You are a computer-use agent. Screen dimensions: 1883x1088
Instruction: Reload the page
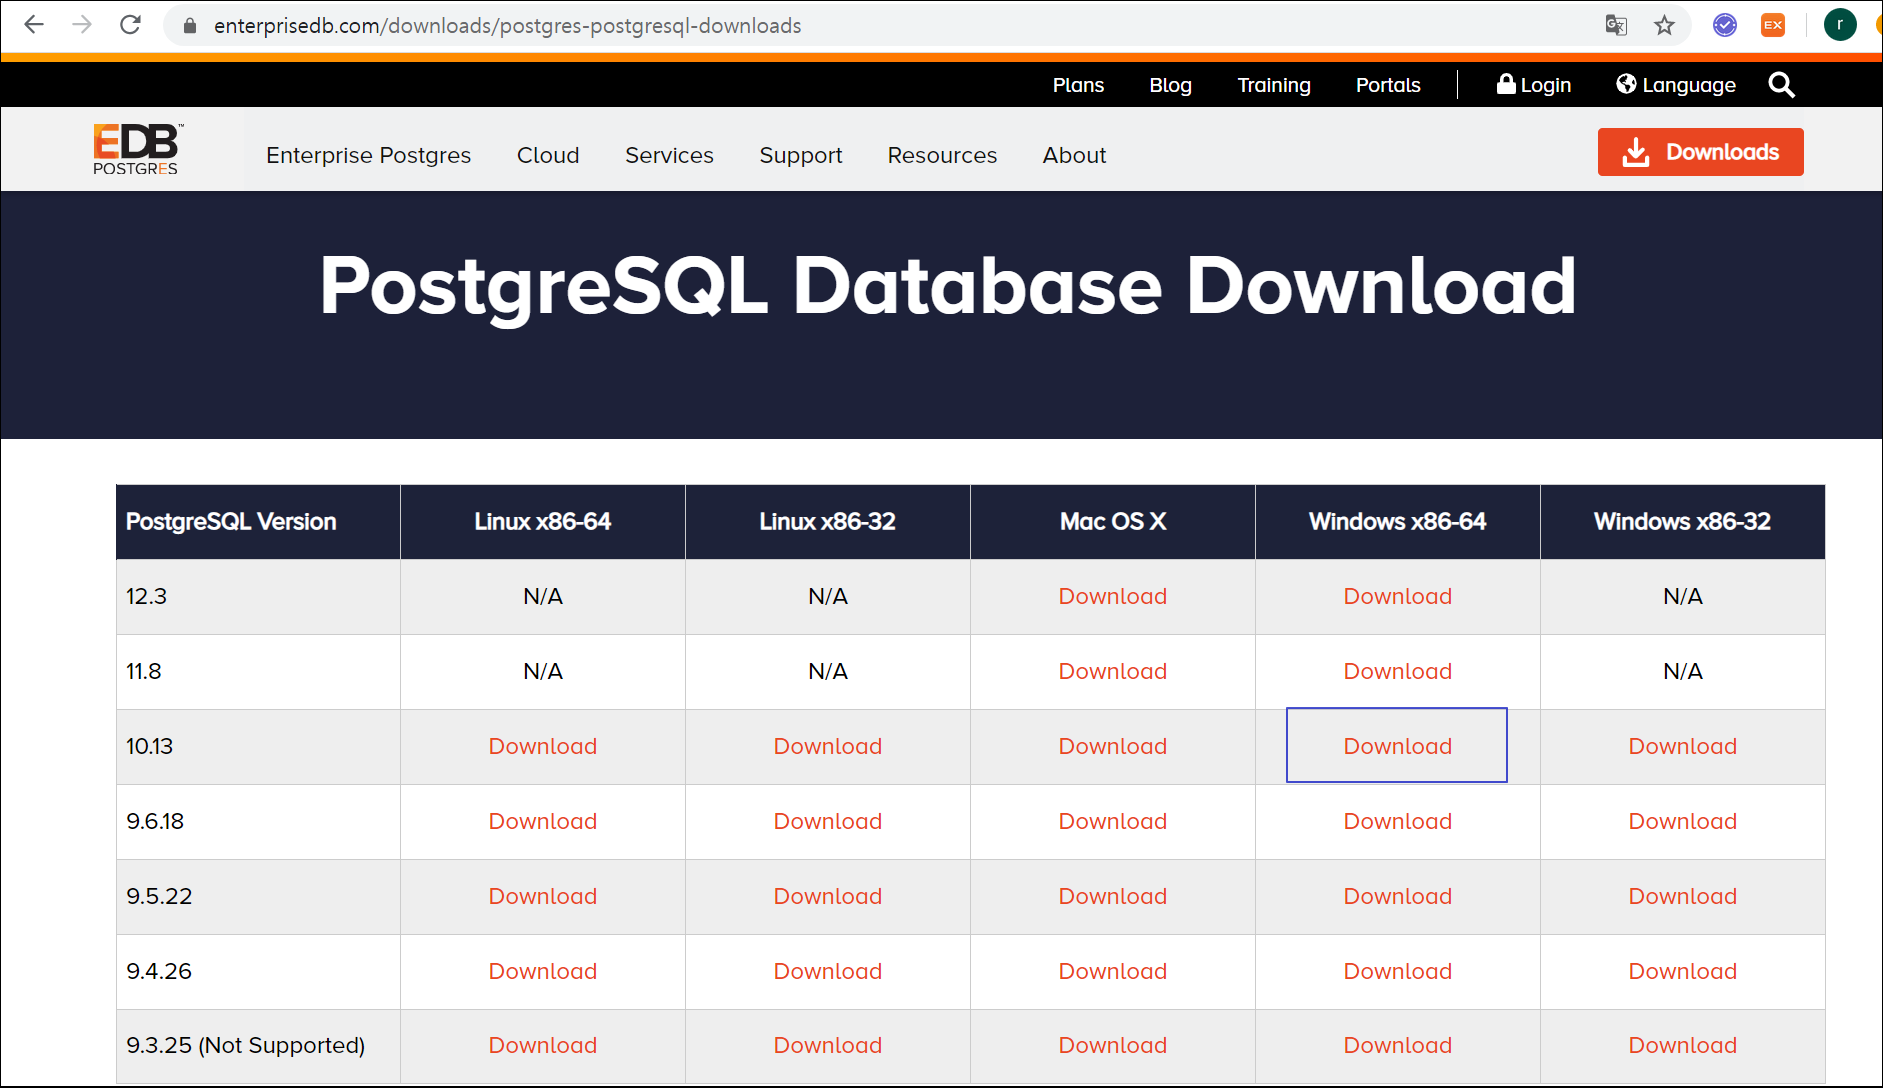coord(130,25)
